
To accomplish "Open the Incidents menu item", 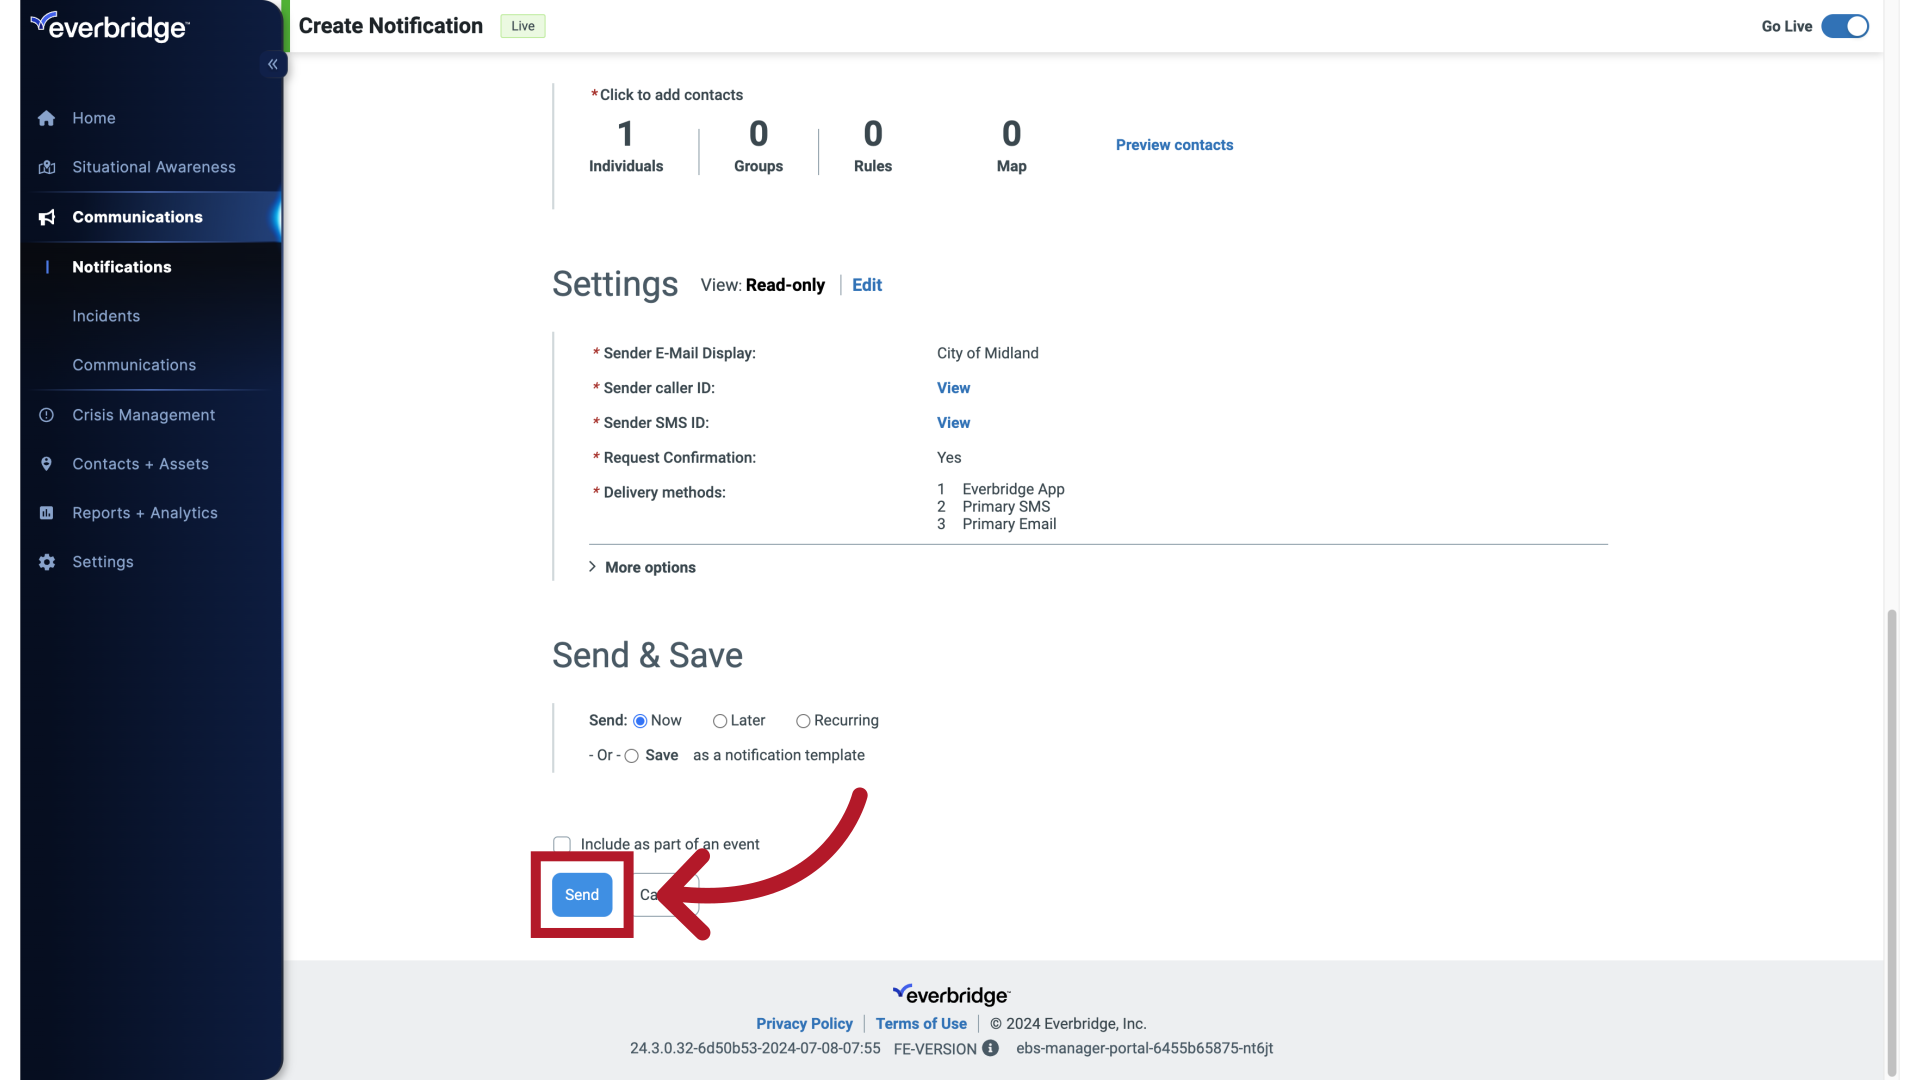I will 106,315.
